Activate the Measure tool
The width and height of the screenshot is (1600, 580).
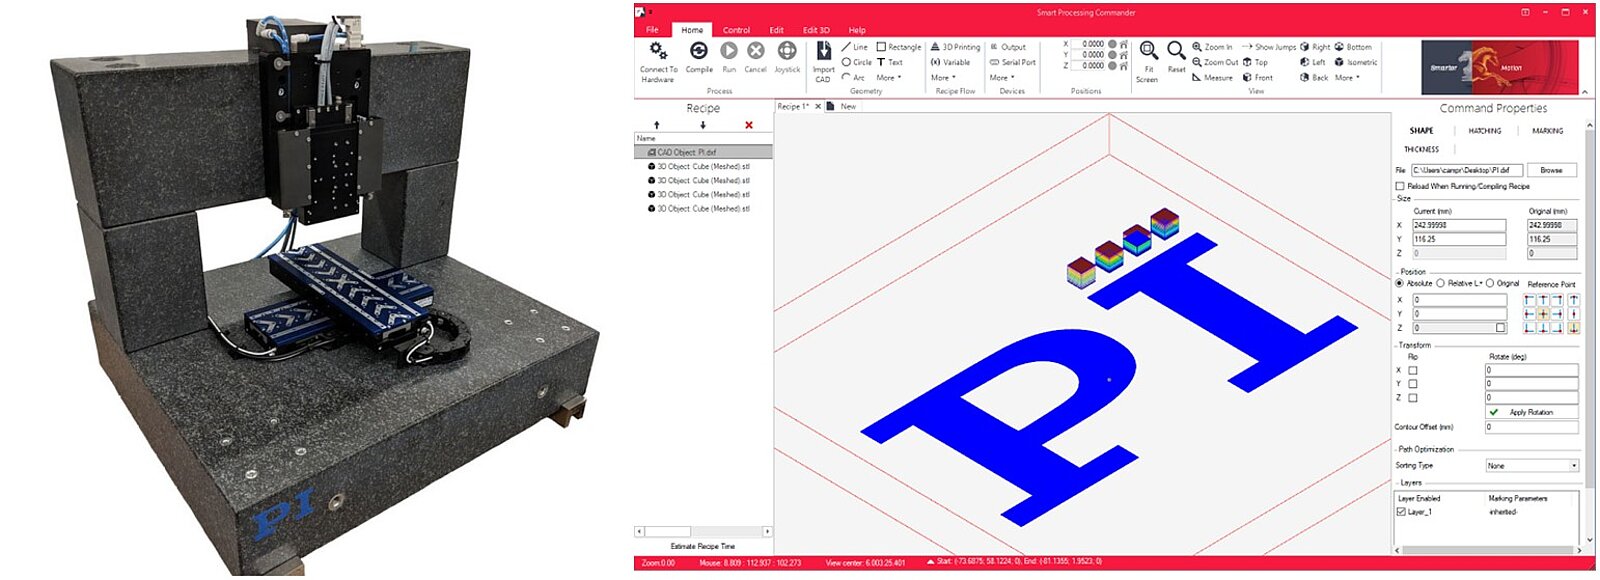tap(1212, 77)
